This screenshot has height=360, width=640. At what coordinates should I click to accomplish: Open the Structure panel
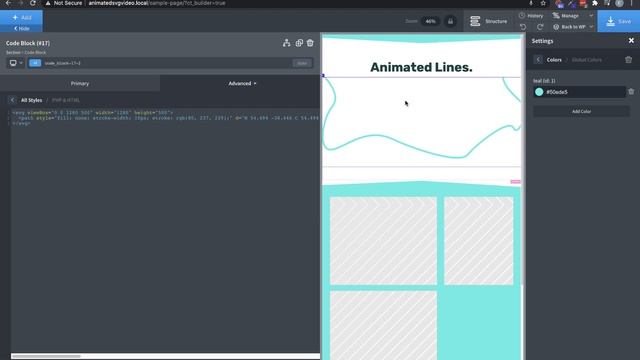point(489,21)
